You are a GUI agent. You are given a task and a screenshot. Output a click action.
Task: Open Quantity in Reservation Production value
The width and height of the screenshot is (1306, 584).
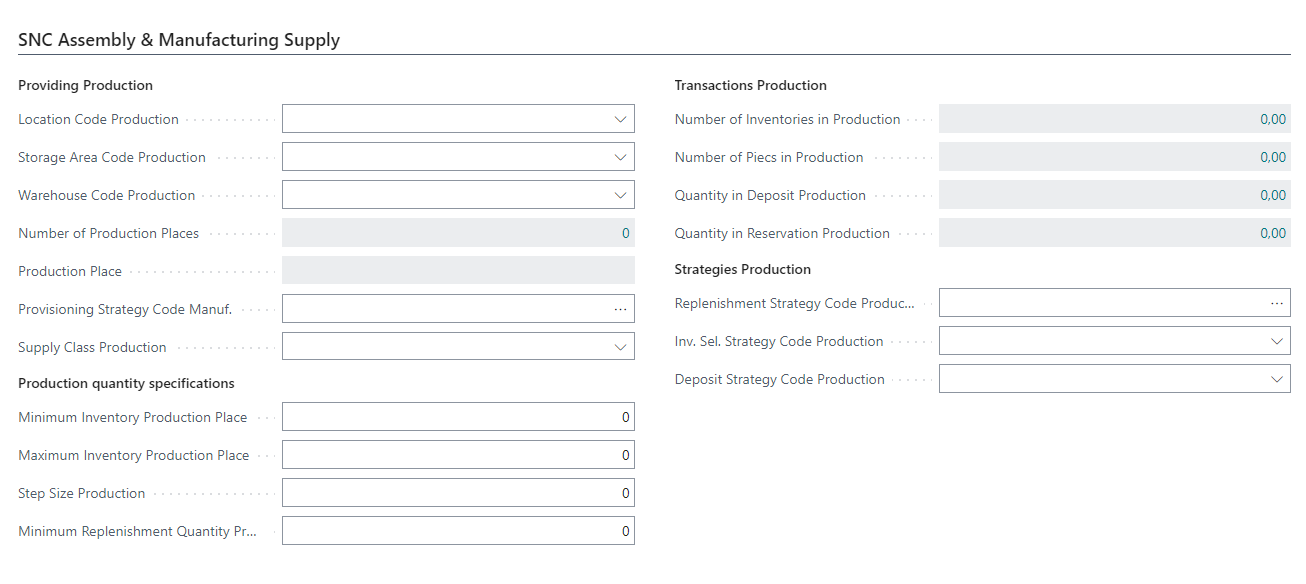tap(1272, 233)
